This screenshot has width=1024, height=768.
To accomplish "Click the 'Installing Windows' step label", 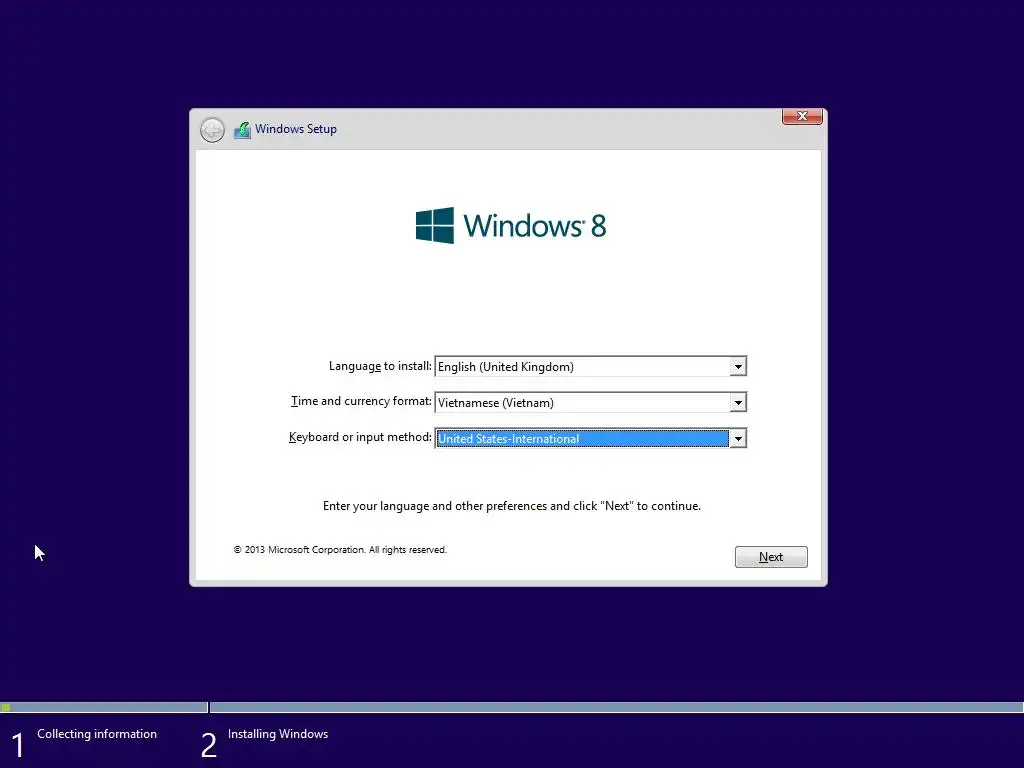I will [278, 734].
